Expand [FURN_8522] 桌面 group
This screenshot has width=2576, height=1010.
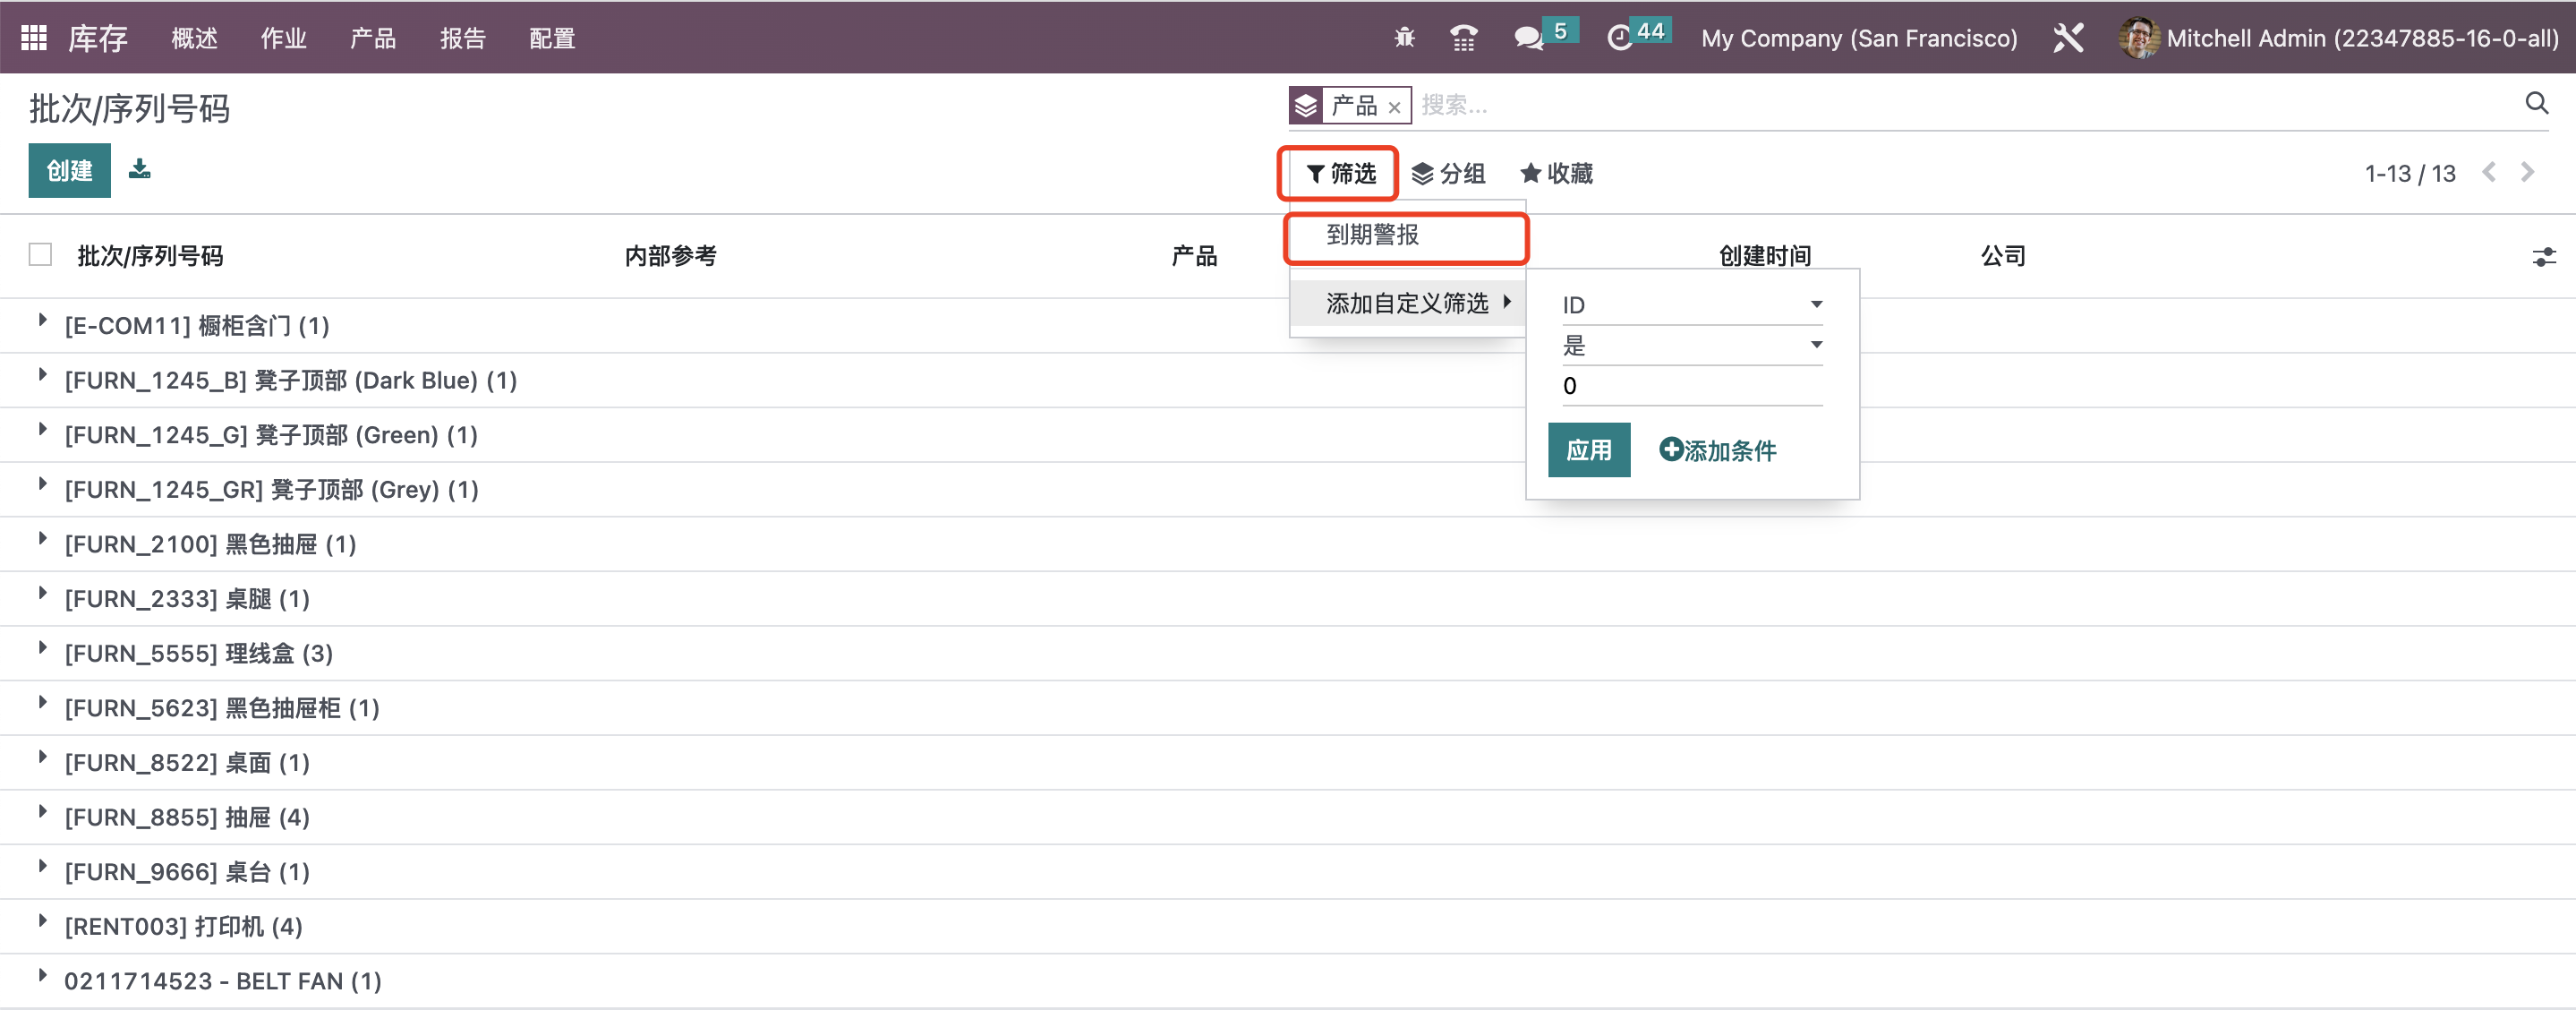coord(42,757)
